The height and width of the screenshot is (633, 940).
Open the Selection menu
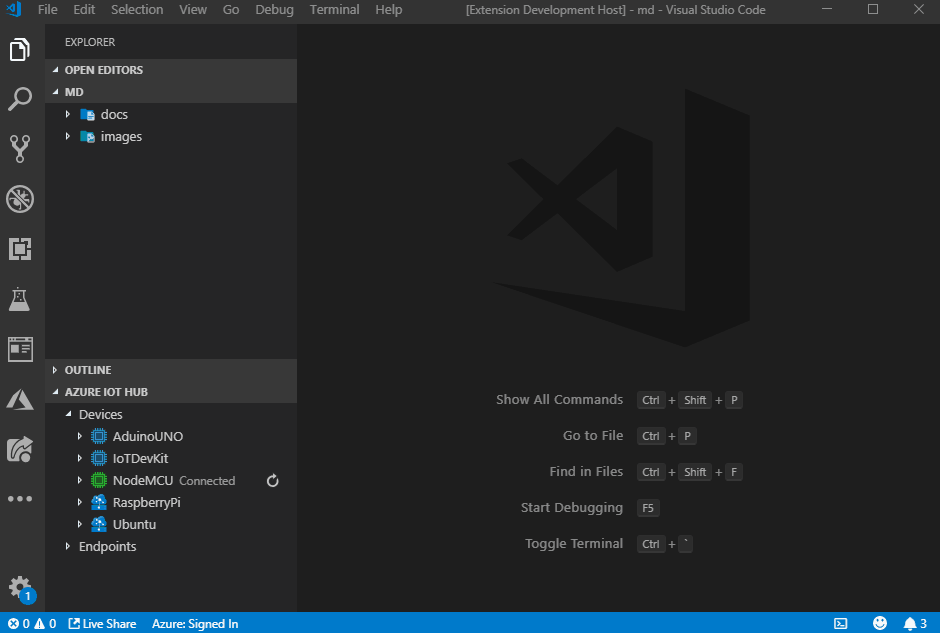tap(137, 10)
